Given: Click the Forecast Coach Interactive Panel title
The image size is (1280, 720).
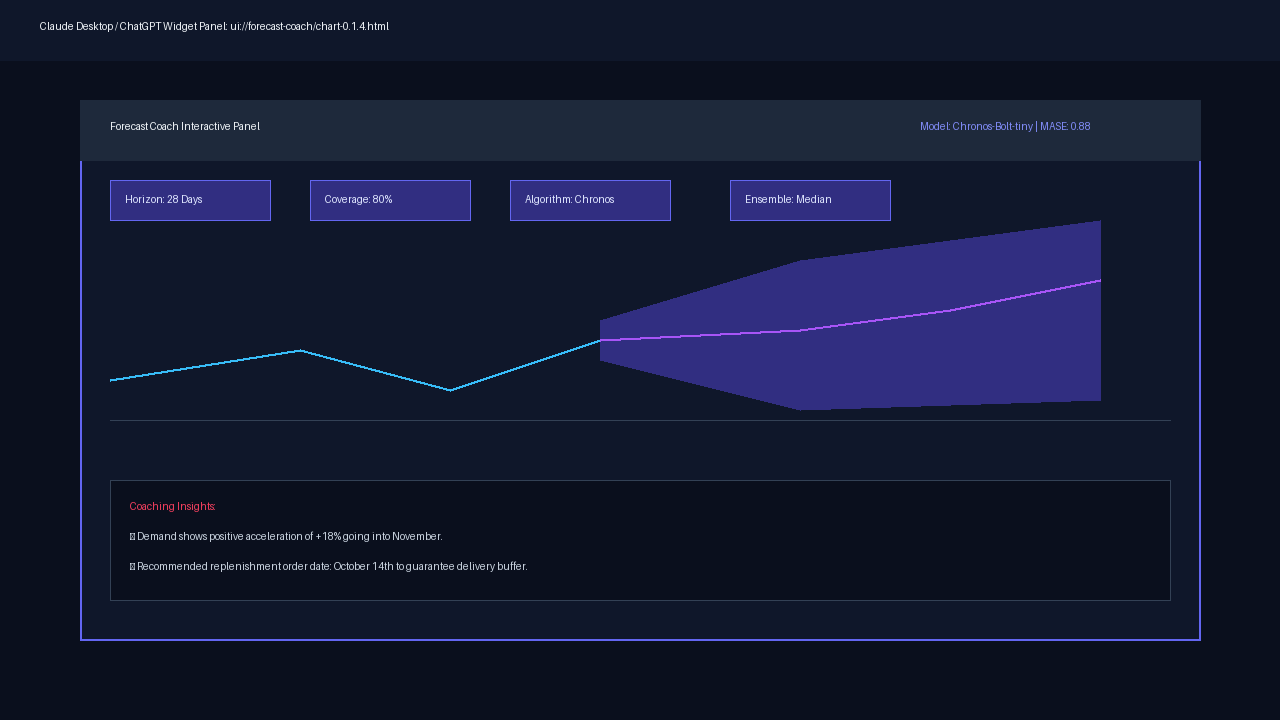Looking at the screenshot, I should (185, 127).
